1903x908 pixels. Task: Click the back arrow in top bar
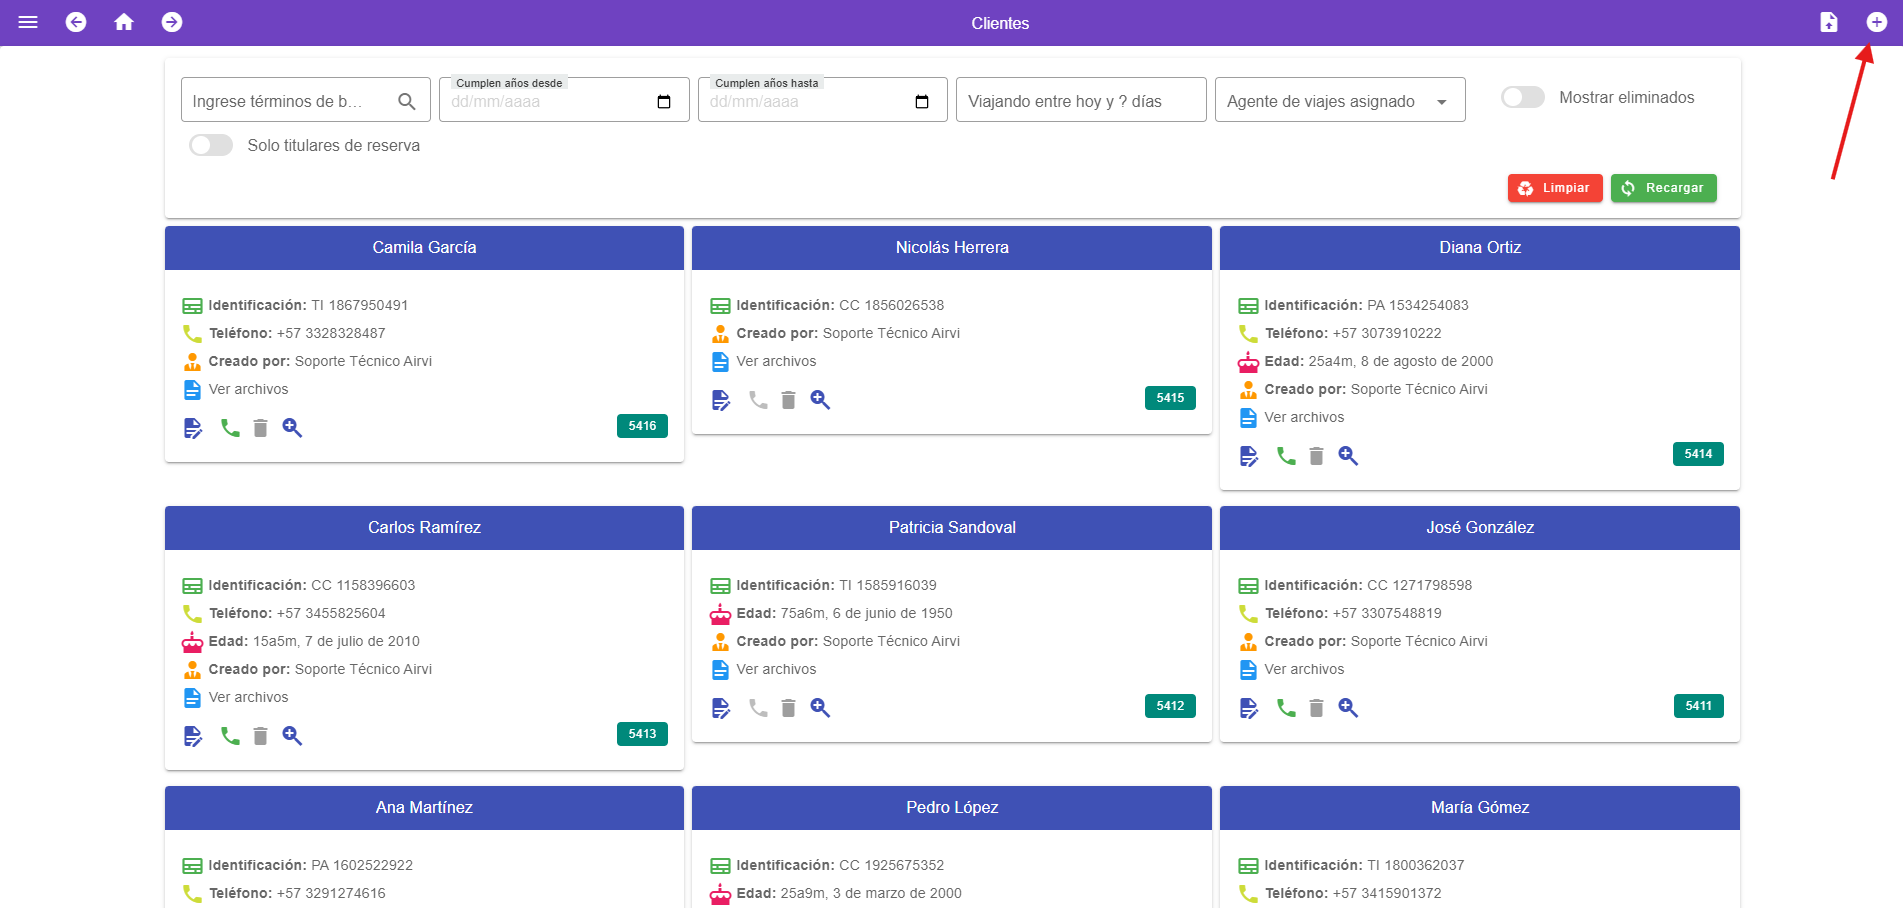(76, 22)
